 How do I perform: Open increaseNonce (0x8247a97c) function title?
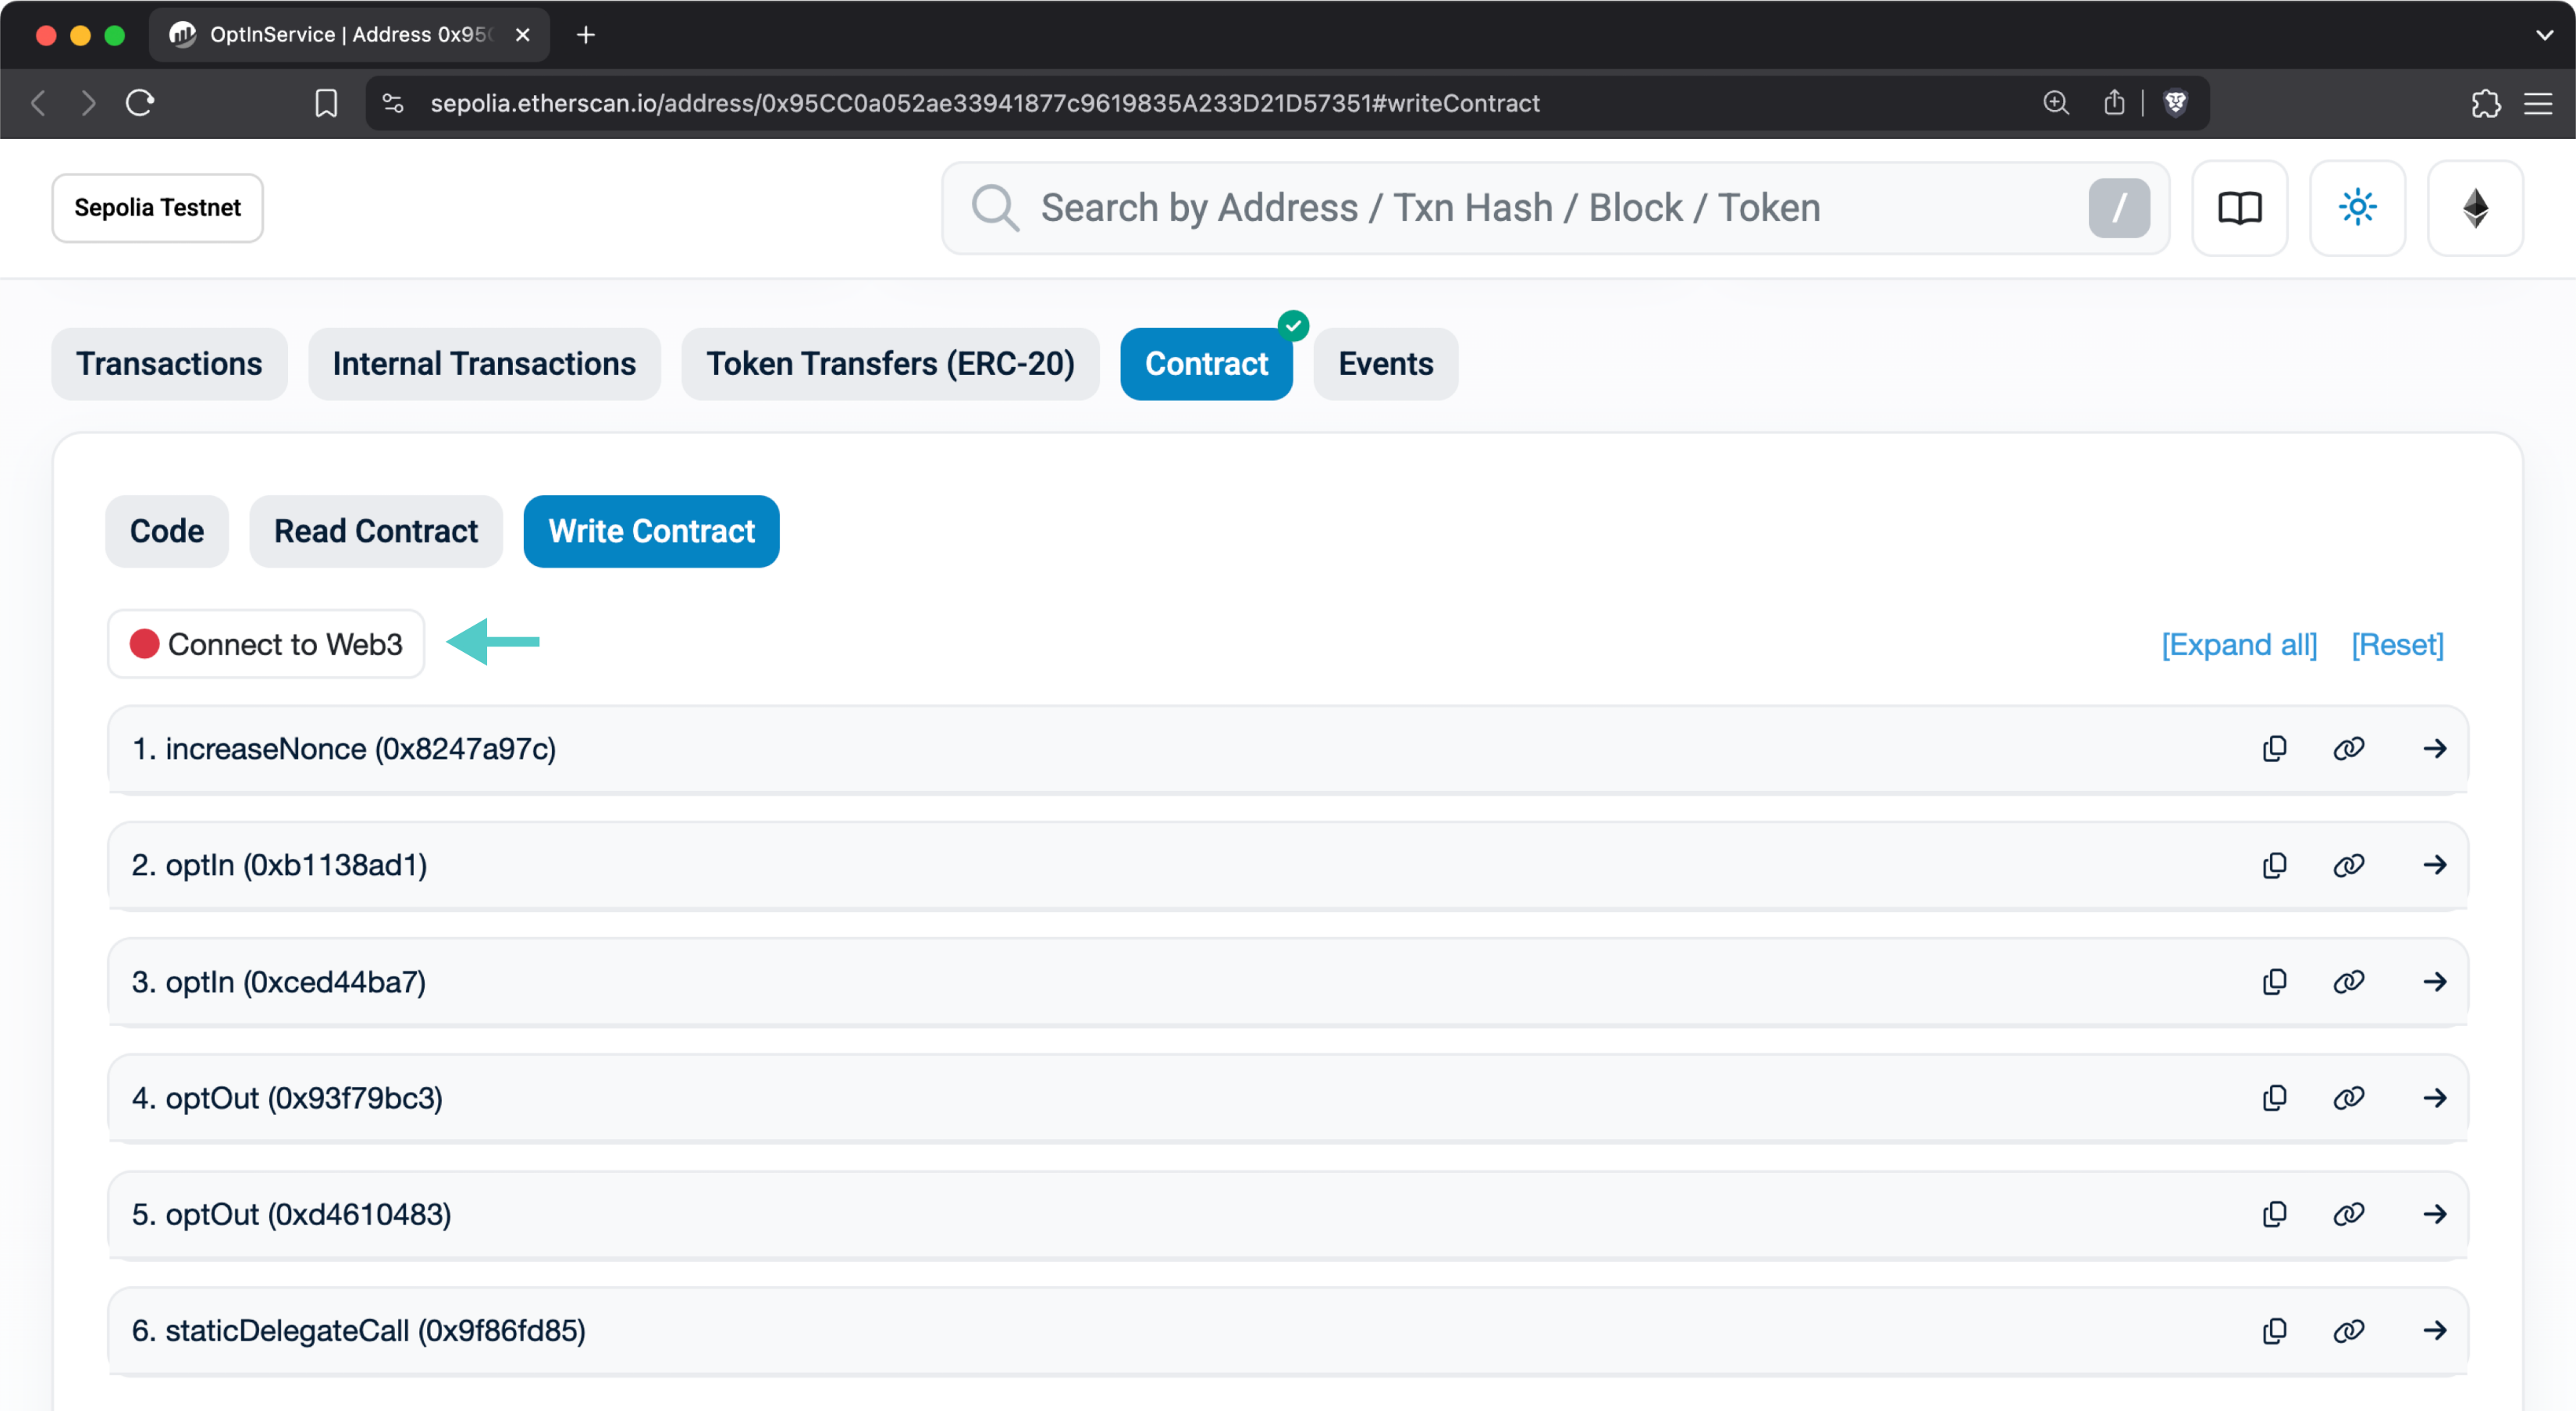[344, 749]
